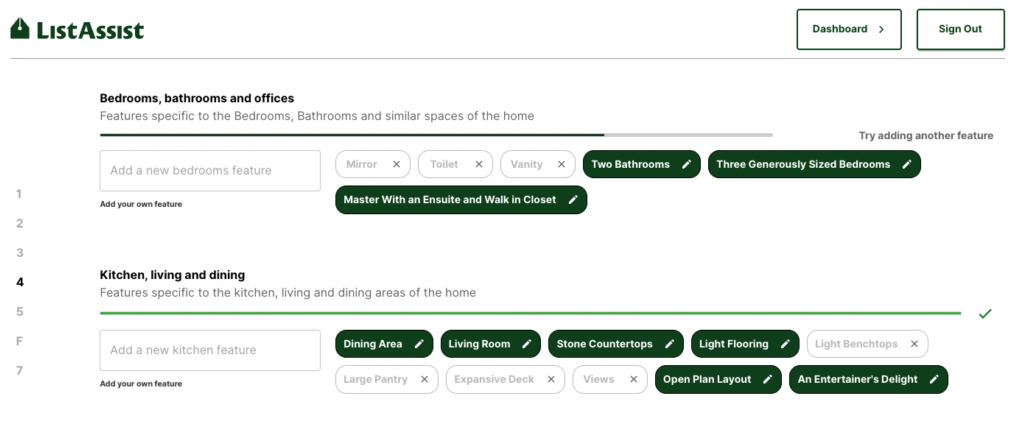Click the X icon on Mirror chip

click(396, 165)
